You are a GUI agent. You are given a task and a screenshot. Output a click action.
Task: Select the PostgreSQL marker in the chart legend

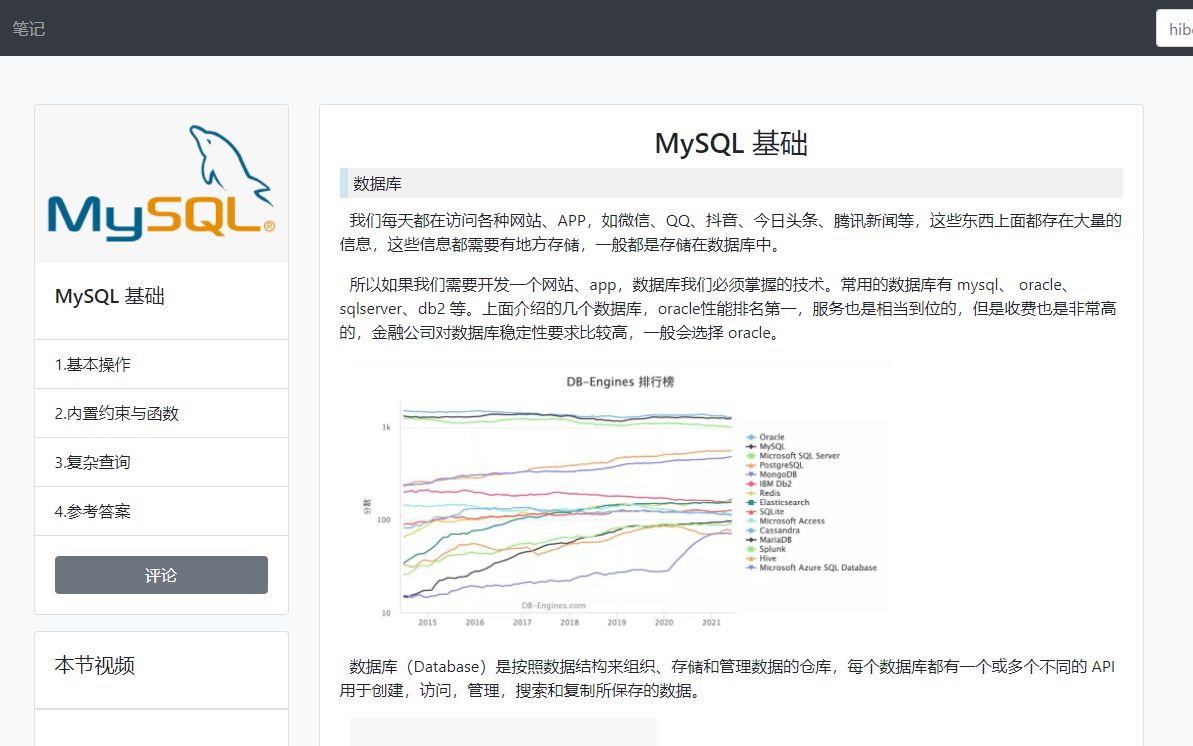(750, 465)
